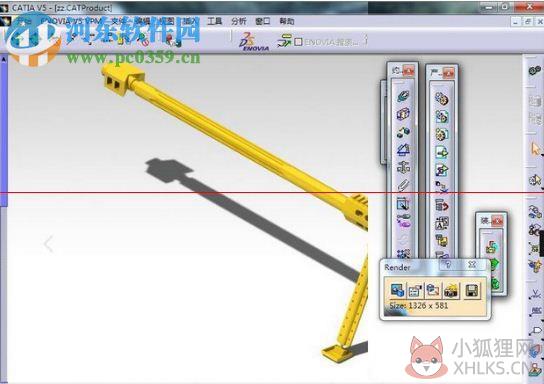Click the top icon in small third floating toolbar
The image size is (544, 384).
492,247
